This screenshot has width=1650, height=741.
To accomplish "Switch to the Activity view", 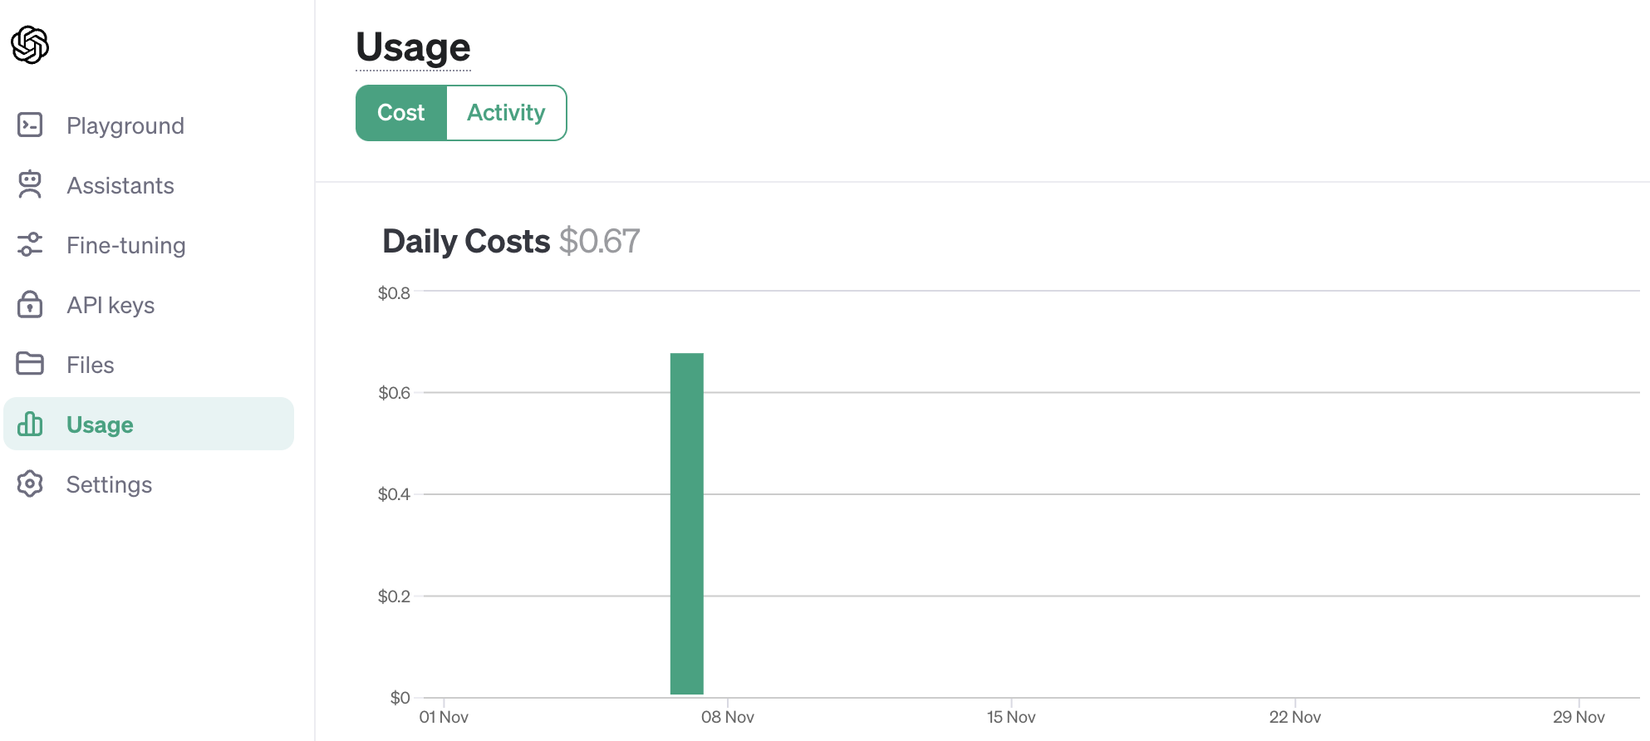I will (x=506, y=113).
